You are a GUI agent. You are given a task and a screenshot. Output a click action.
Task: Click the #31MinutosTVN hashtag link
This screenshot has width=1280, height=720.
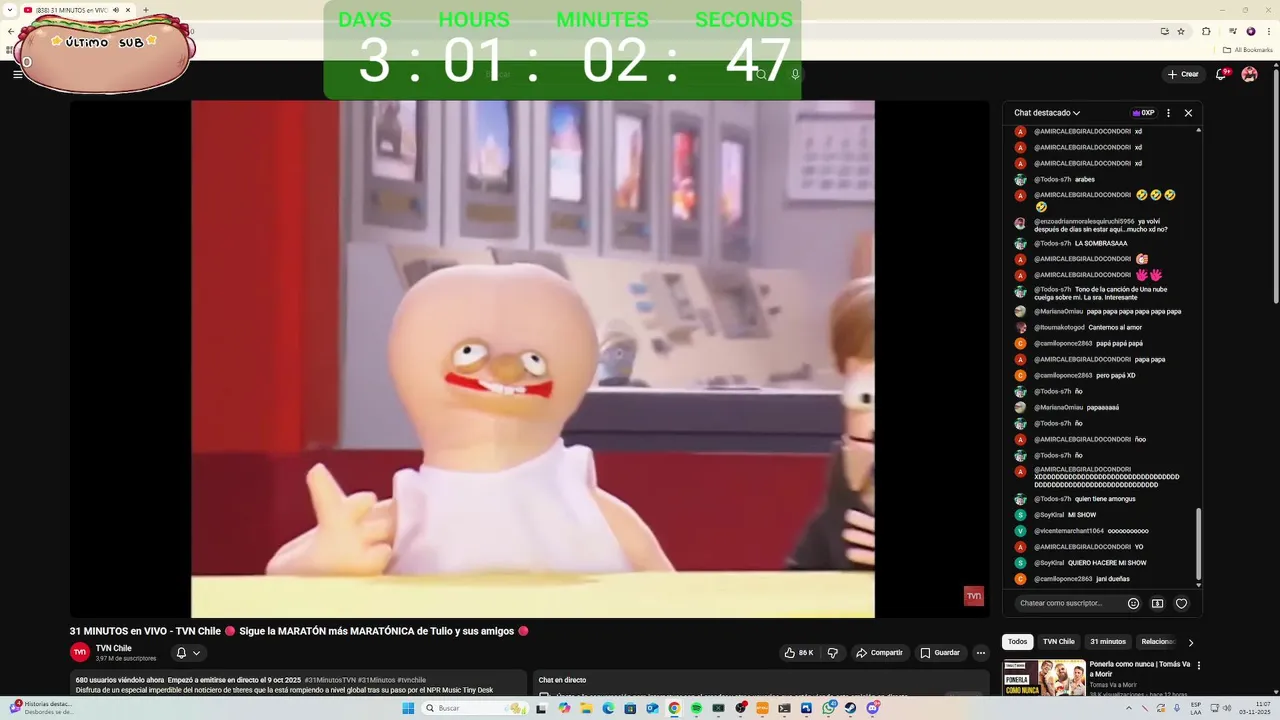(x=330, y=680)
